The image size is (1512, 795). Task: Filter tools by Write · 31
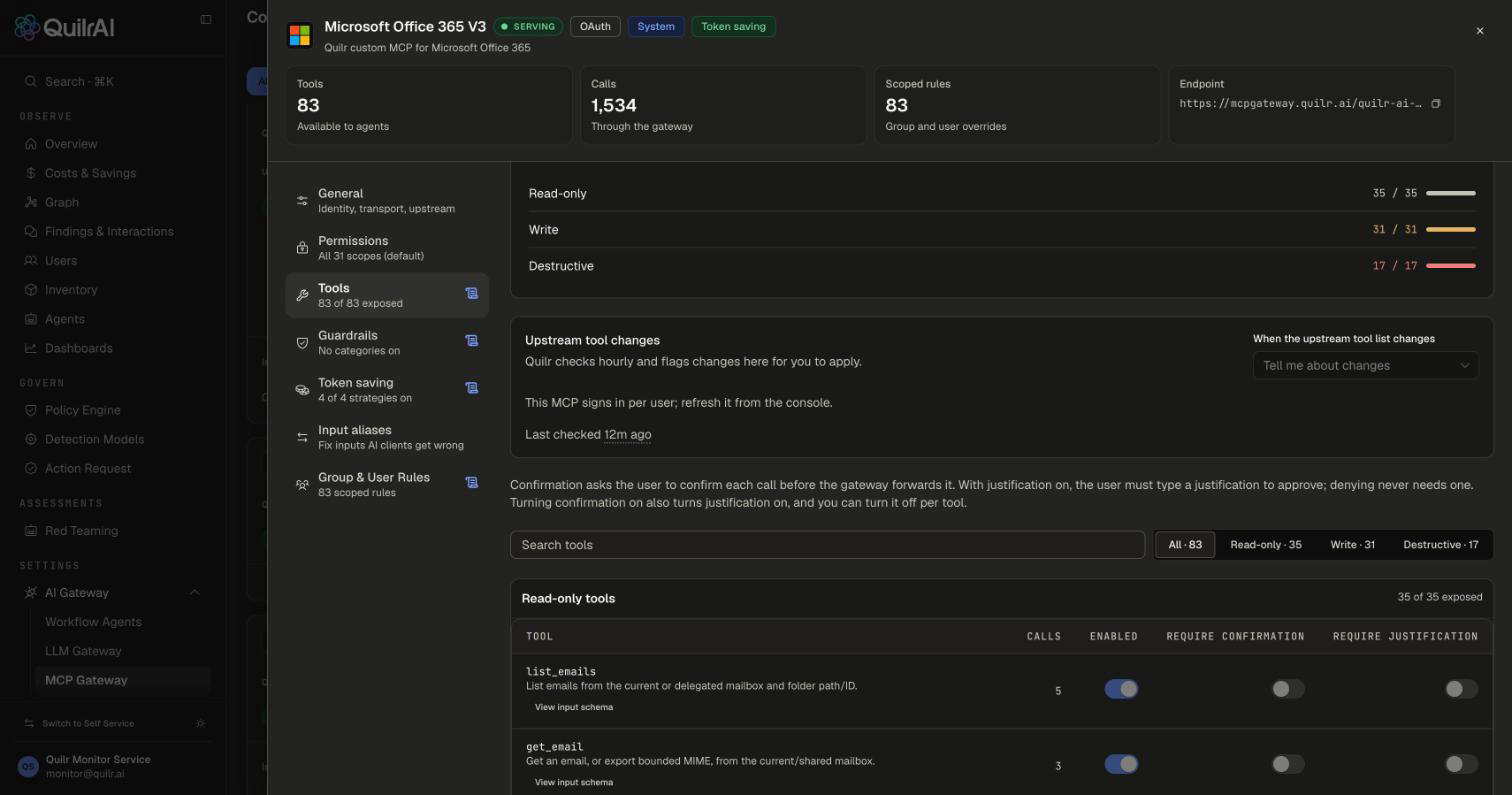pyautogui.click(x=1352, y=545)
